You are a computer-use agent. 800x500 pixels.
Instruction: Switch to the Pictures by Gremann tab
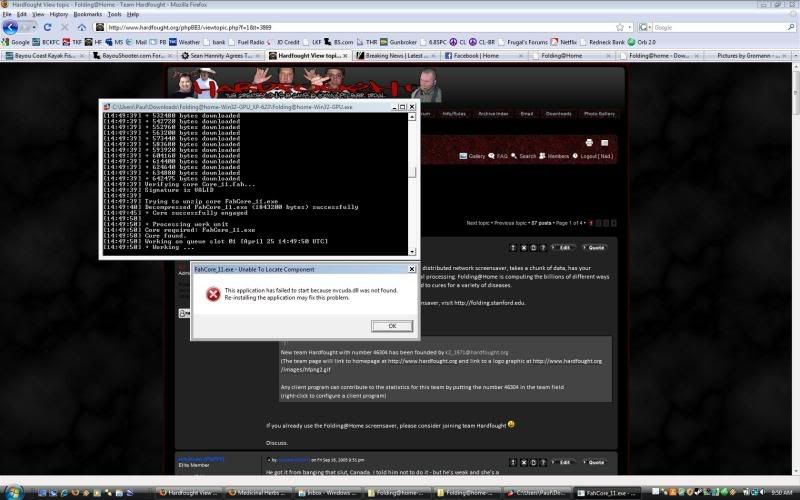(x=747, y=55)
